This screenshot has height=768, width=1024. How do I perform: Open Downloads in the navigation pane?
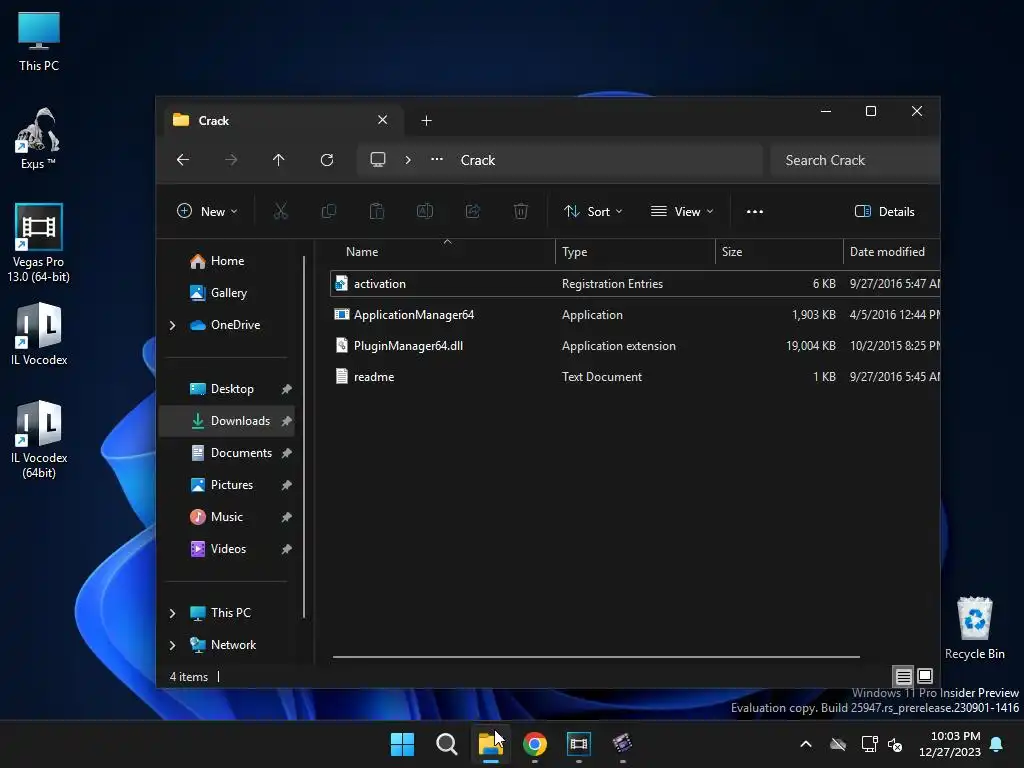(x=226, y=421)
